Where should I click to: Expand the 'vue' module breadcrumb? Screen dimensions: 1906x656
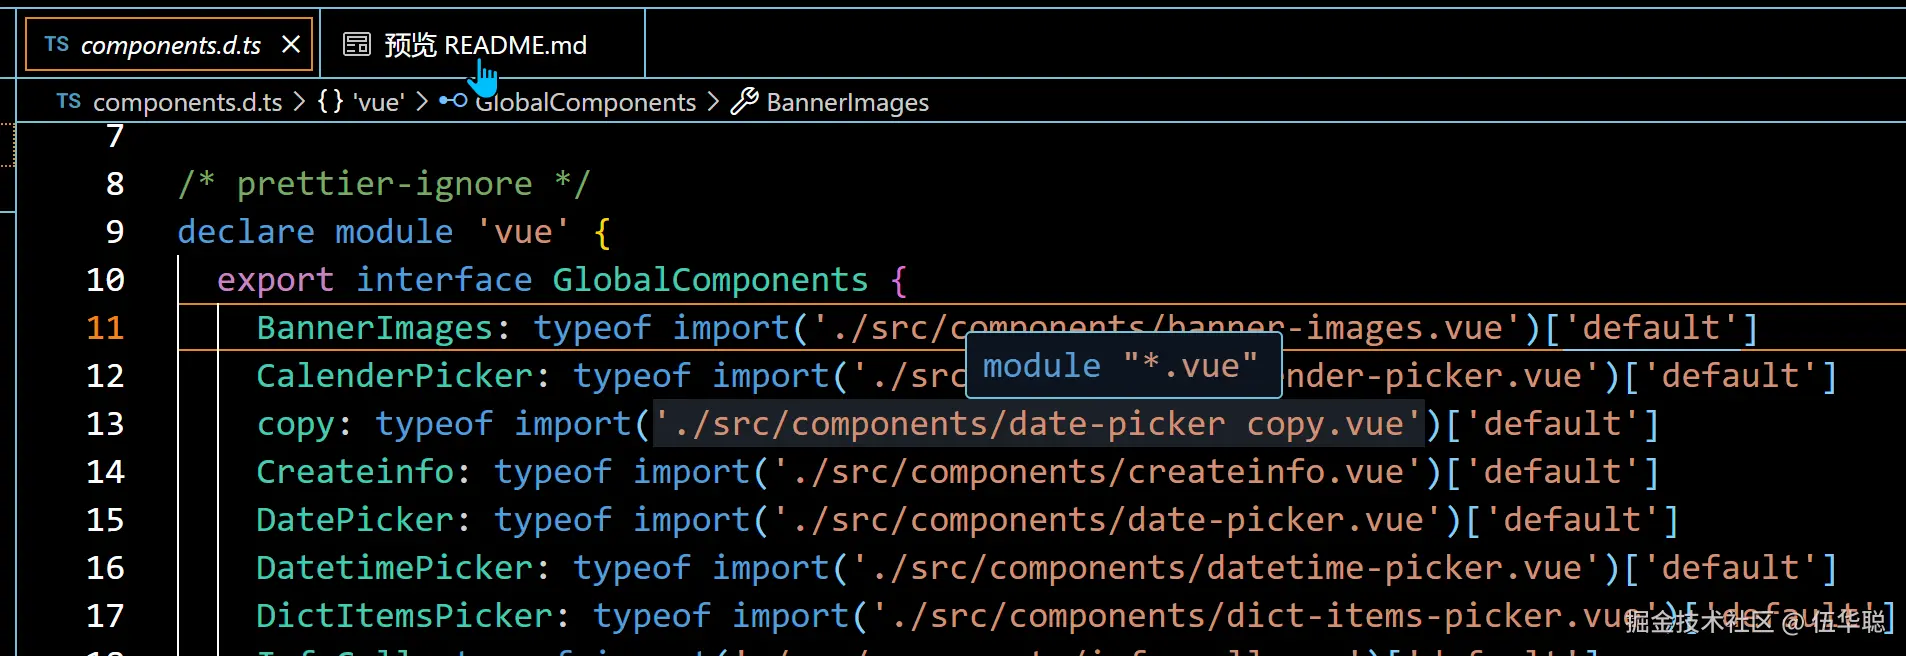(x=378, y=102)
